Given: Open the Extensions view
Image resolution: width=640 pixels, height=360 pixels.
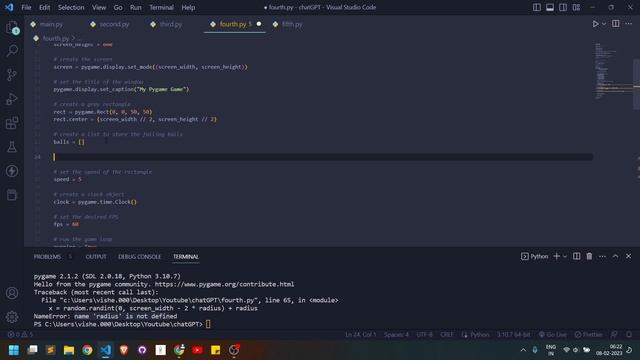Looking at the screenshot, I should tap(12, 123).
